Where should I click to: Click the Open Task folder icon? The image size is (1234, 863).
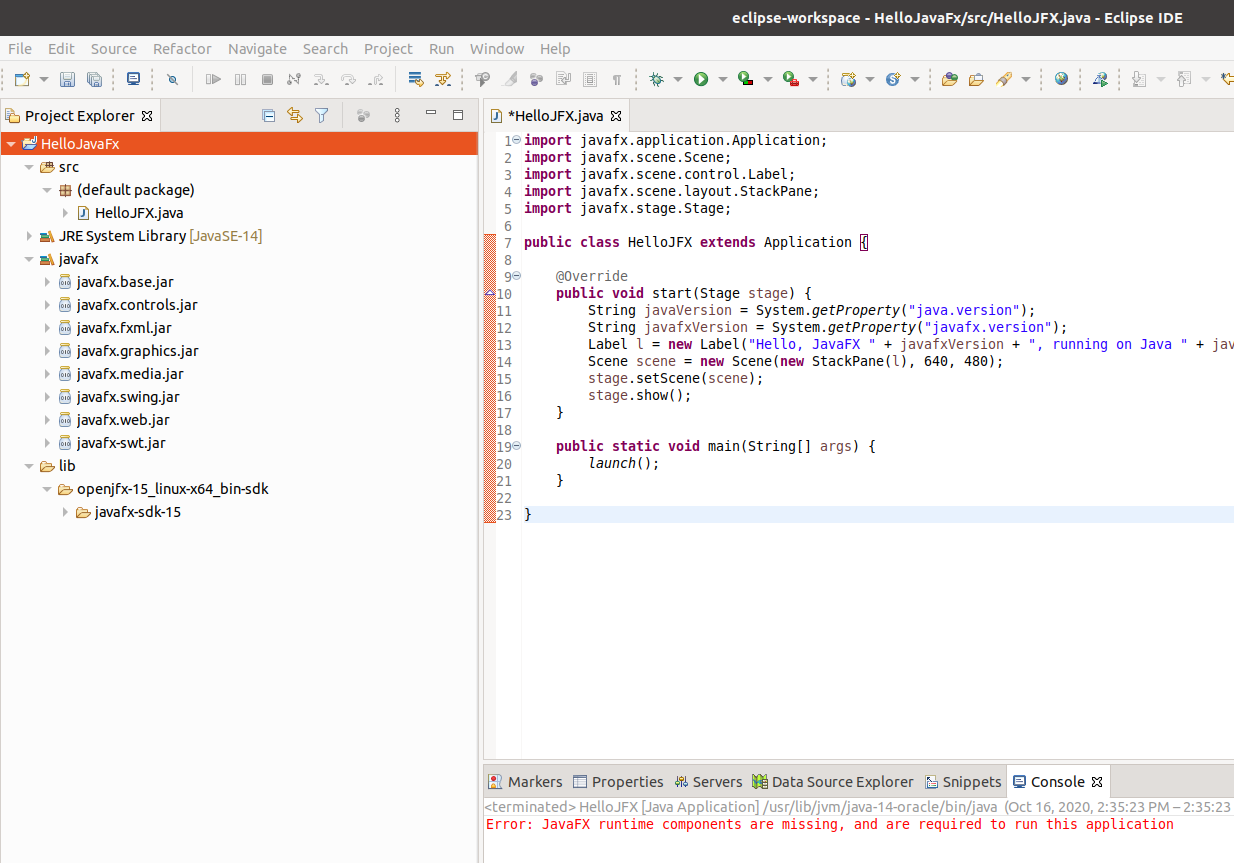[976, 79]
